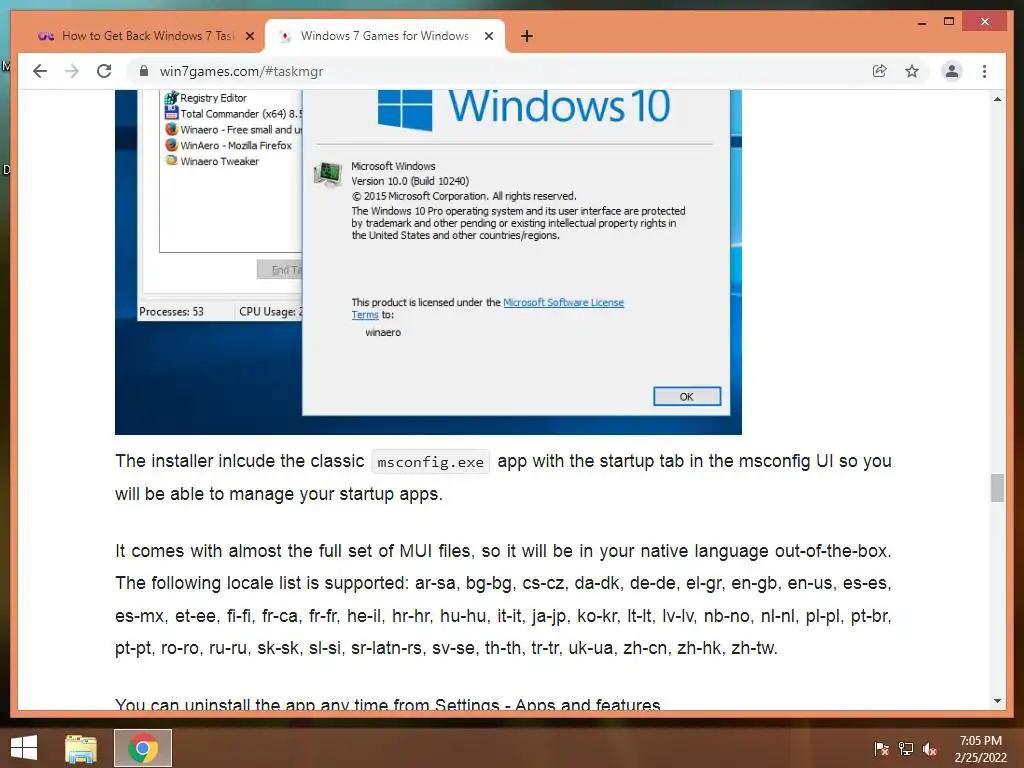Click the 'Version 10.0 (Build 10240)' text
1024x768 pixels.
click(x=410, y=181)
